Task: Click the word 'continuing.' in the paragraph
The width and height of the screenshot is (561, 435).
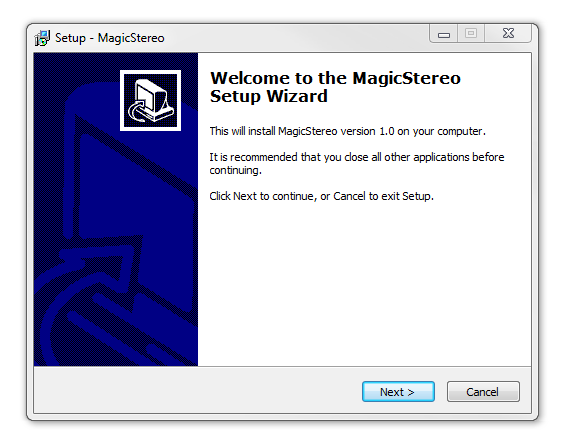Action: tap(235, 170)
